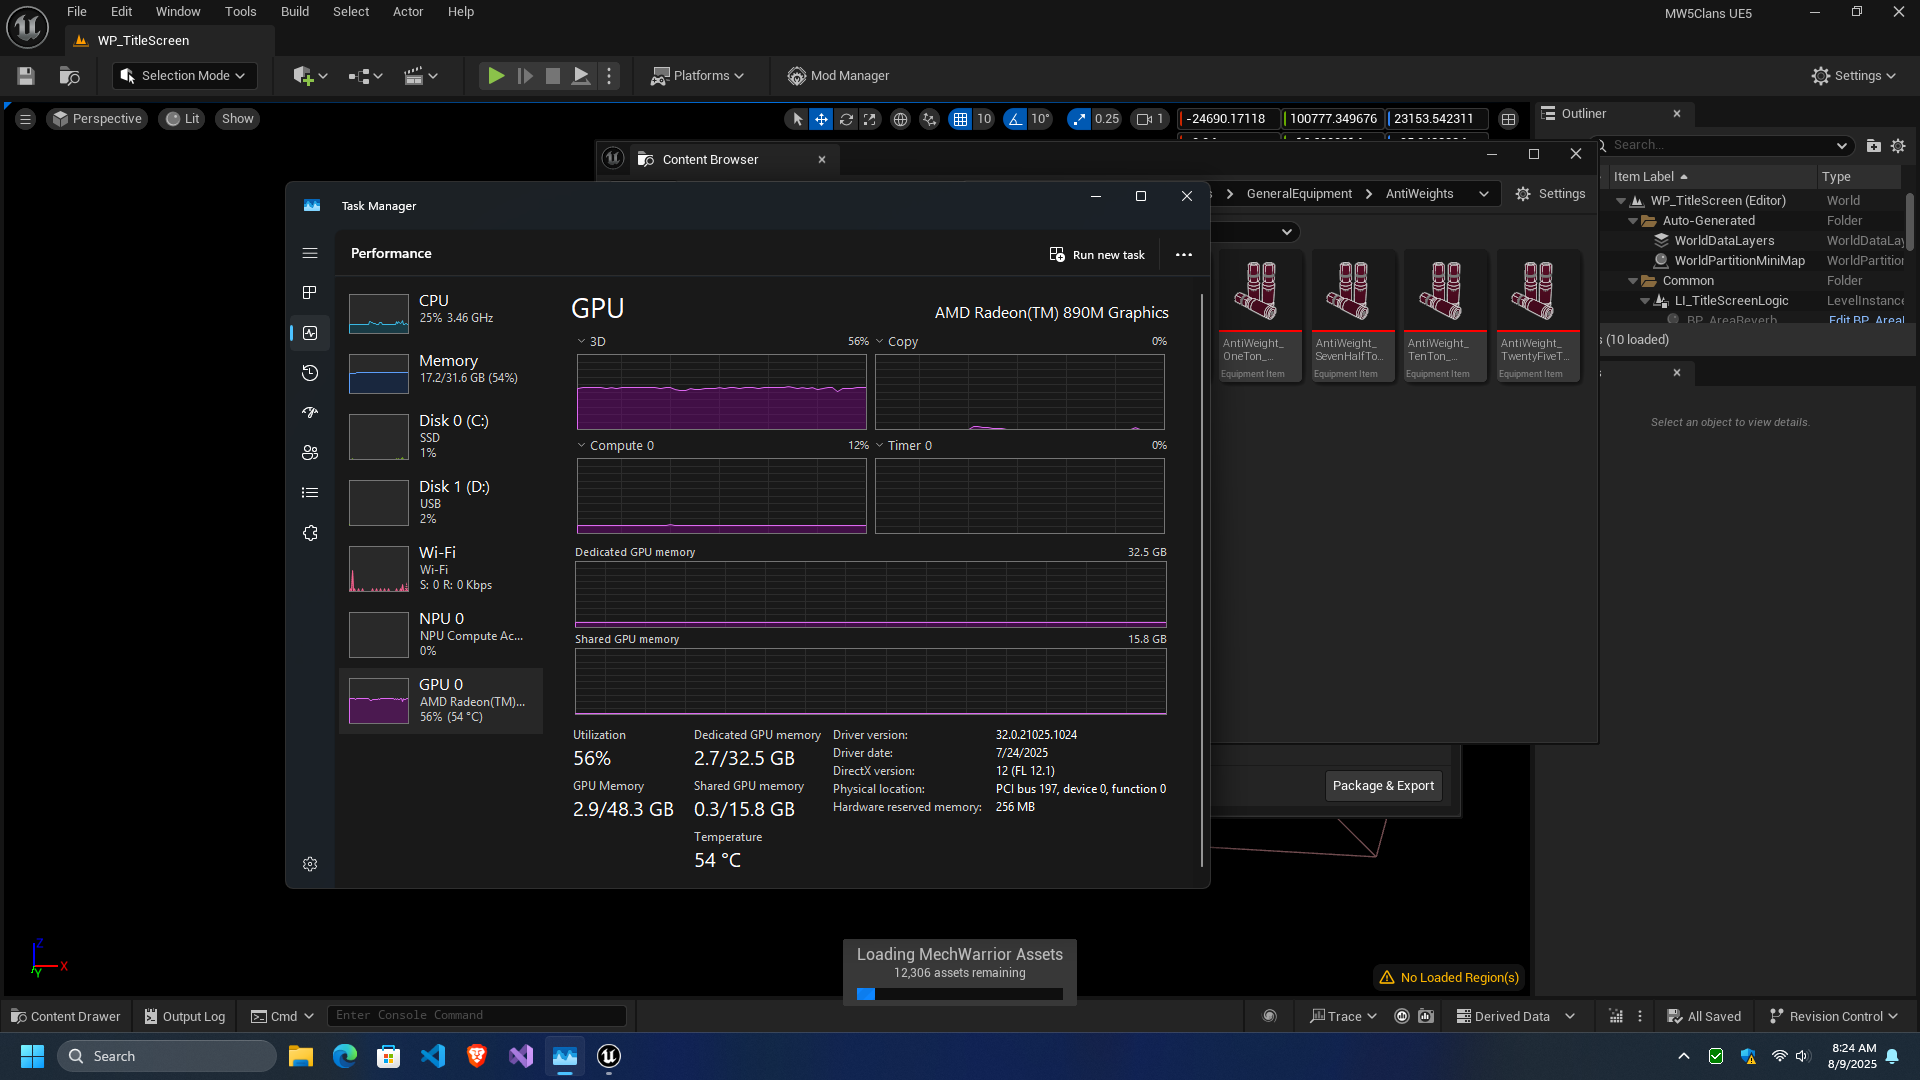The image size is (1920, 1080).
Task: Click the Stop simulation square button
Action: 553,76
